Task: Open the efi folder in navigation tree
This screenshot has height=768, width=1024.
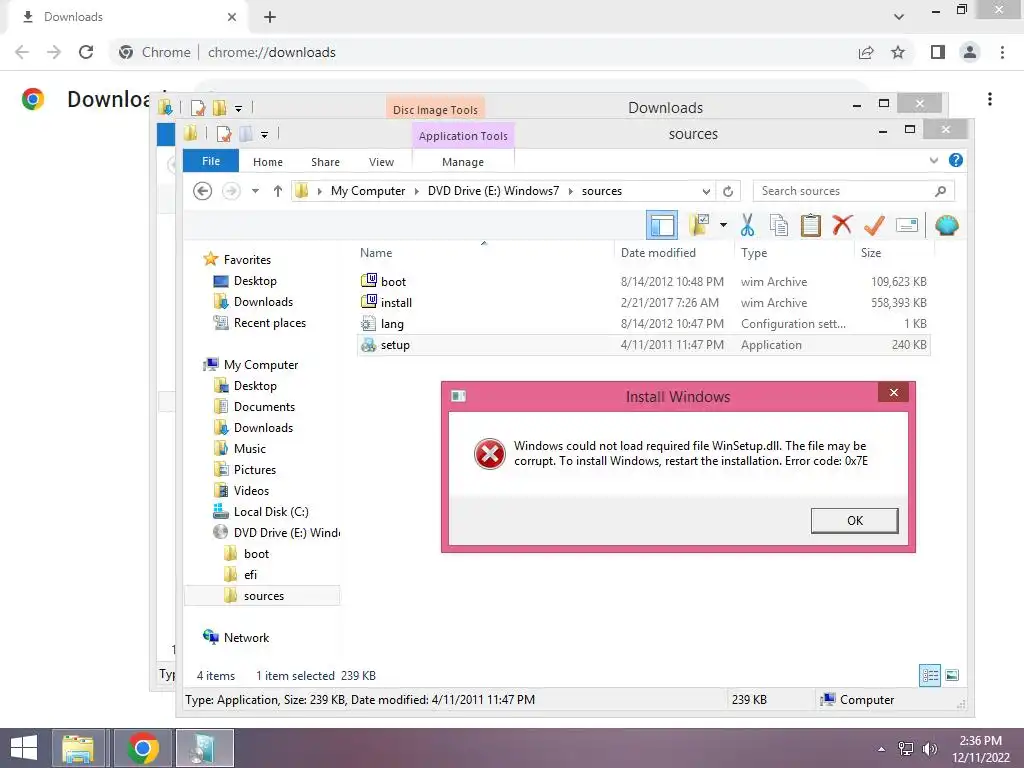Action: [250, 575]
